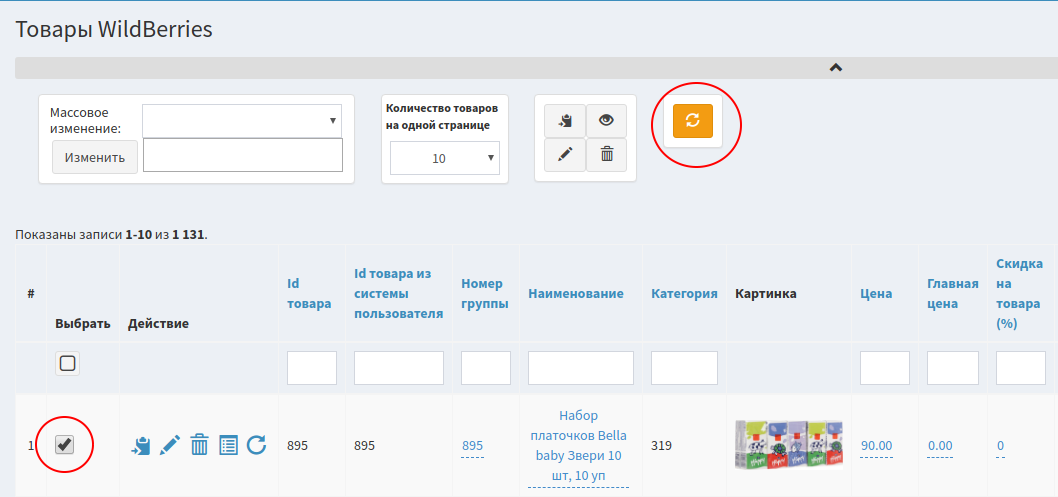Check the select-all checkbox in header

67,364
